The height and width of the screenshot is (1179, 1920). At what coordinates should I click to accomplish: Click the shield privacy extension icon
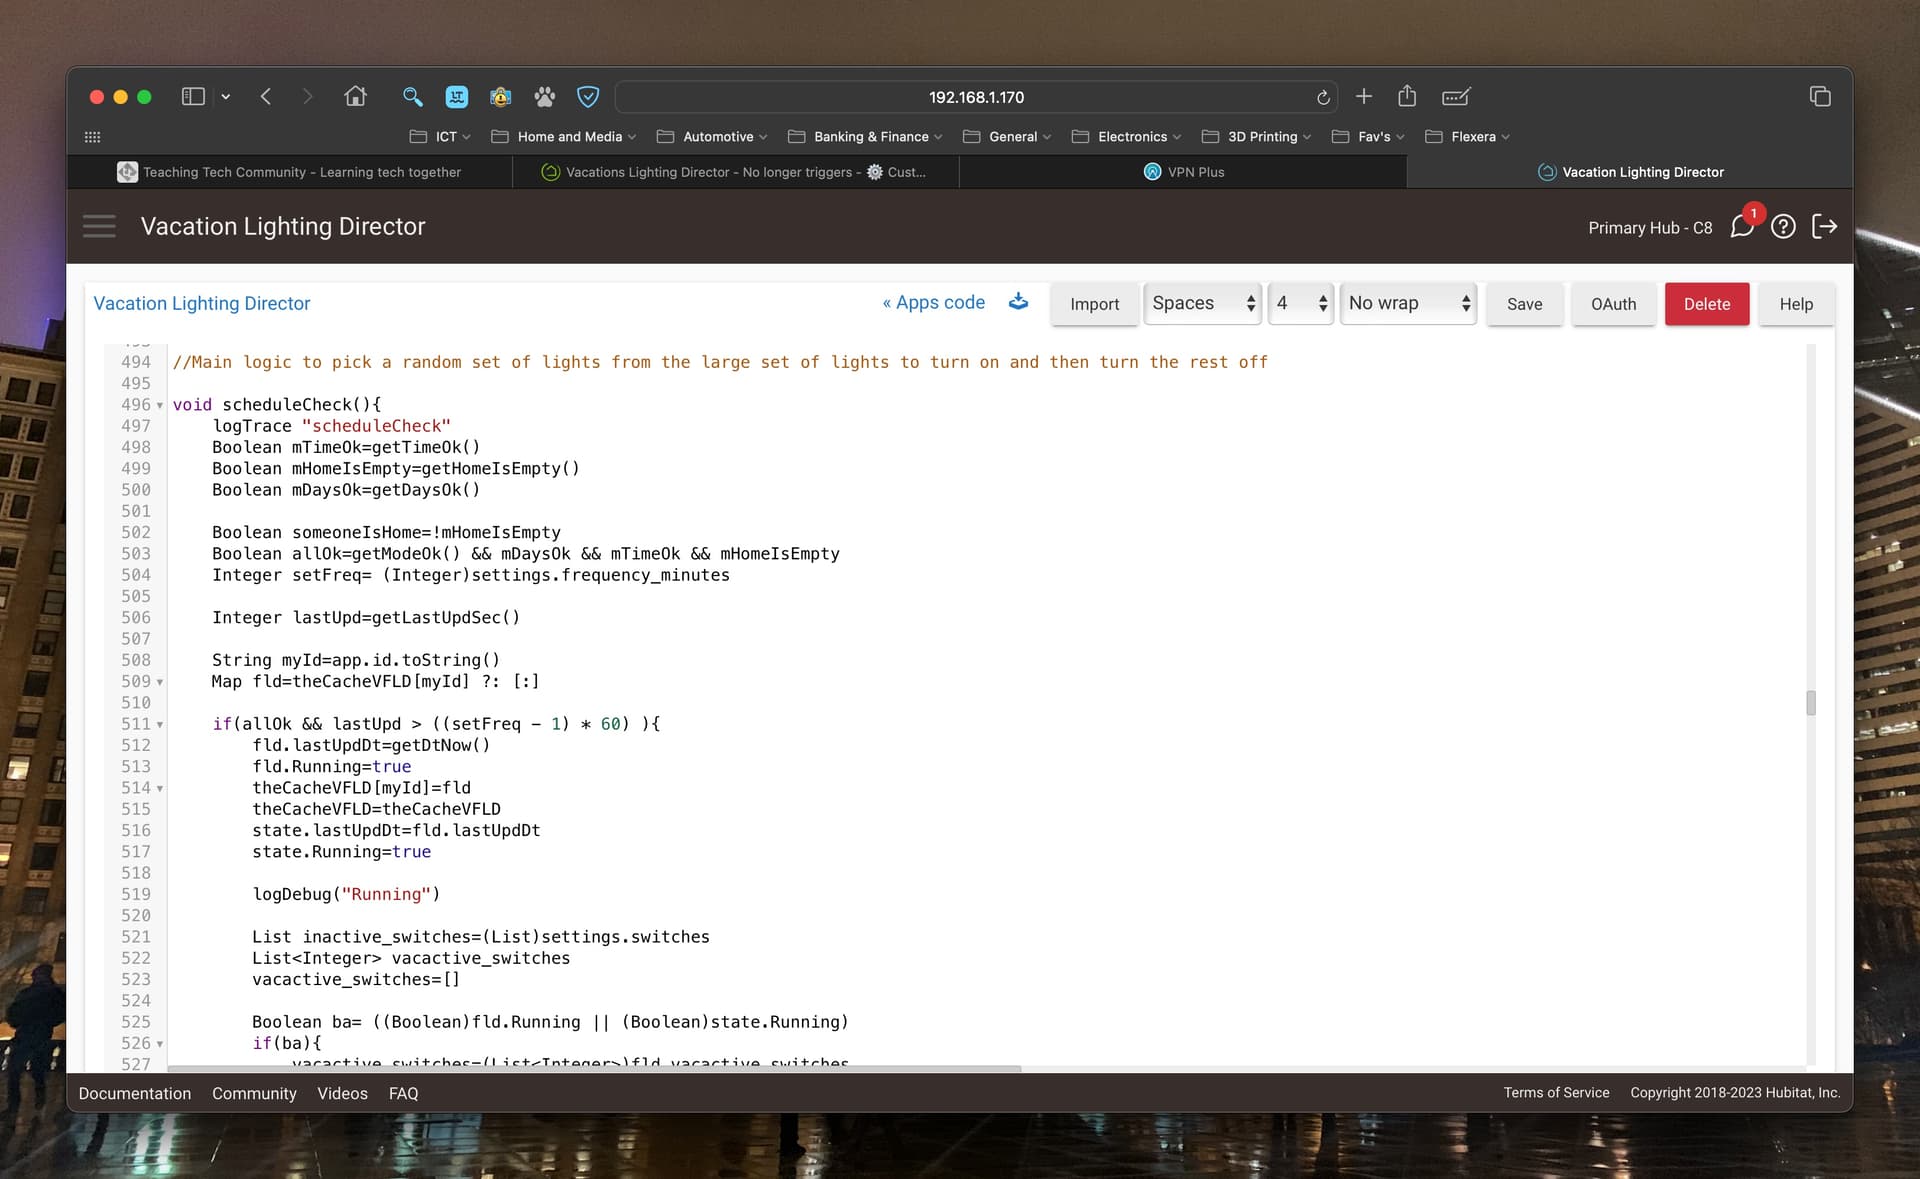click(x=588, y=97)
